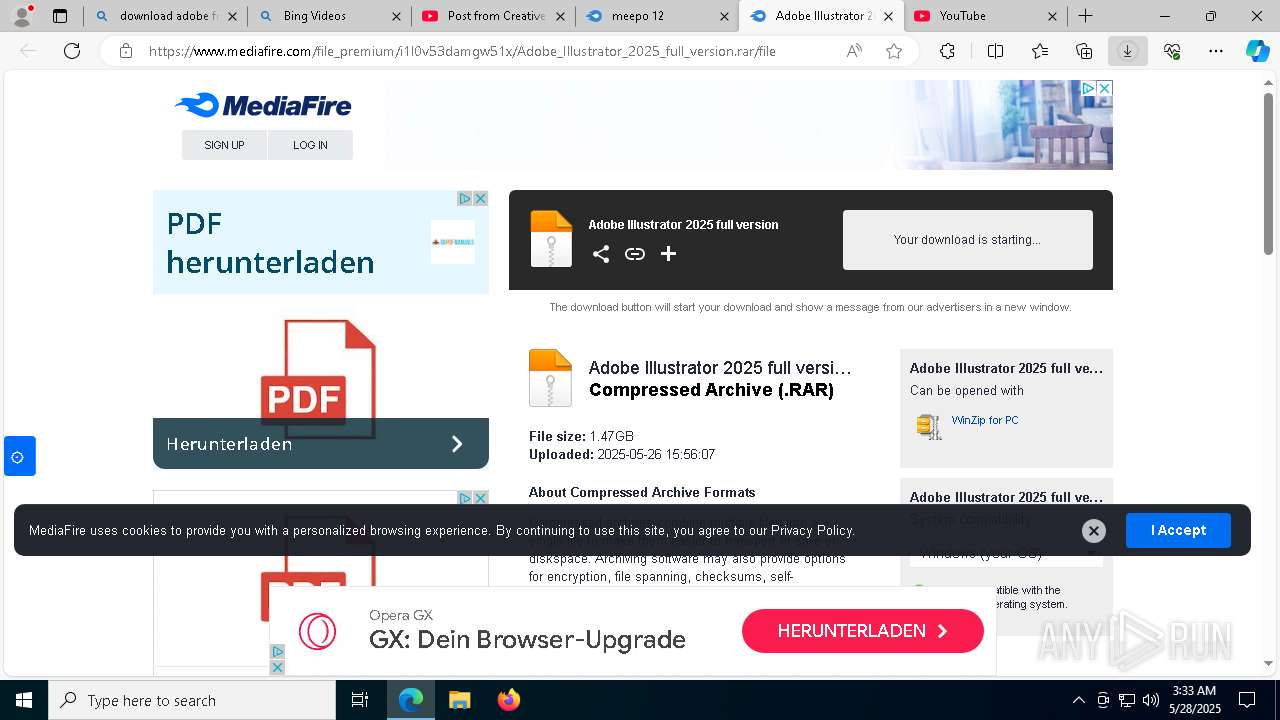Image resolution: width=1280 pixels, height=720 pixels.
Task: Add this page to favorites
Action: [894, 51]
